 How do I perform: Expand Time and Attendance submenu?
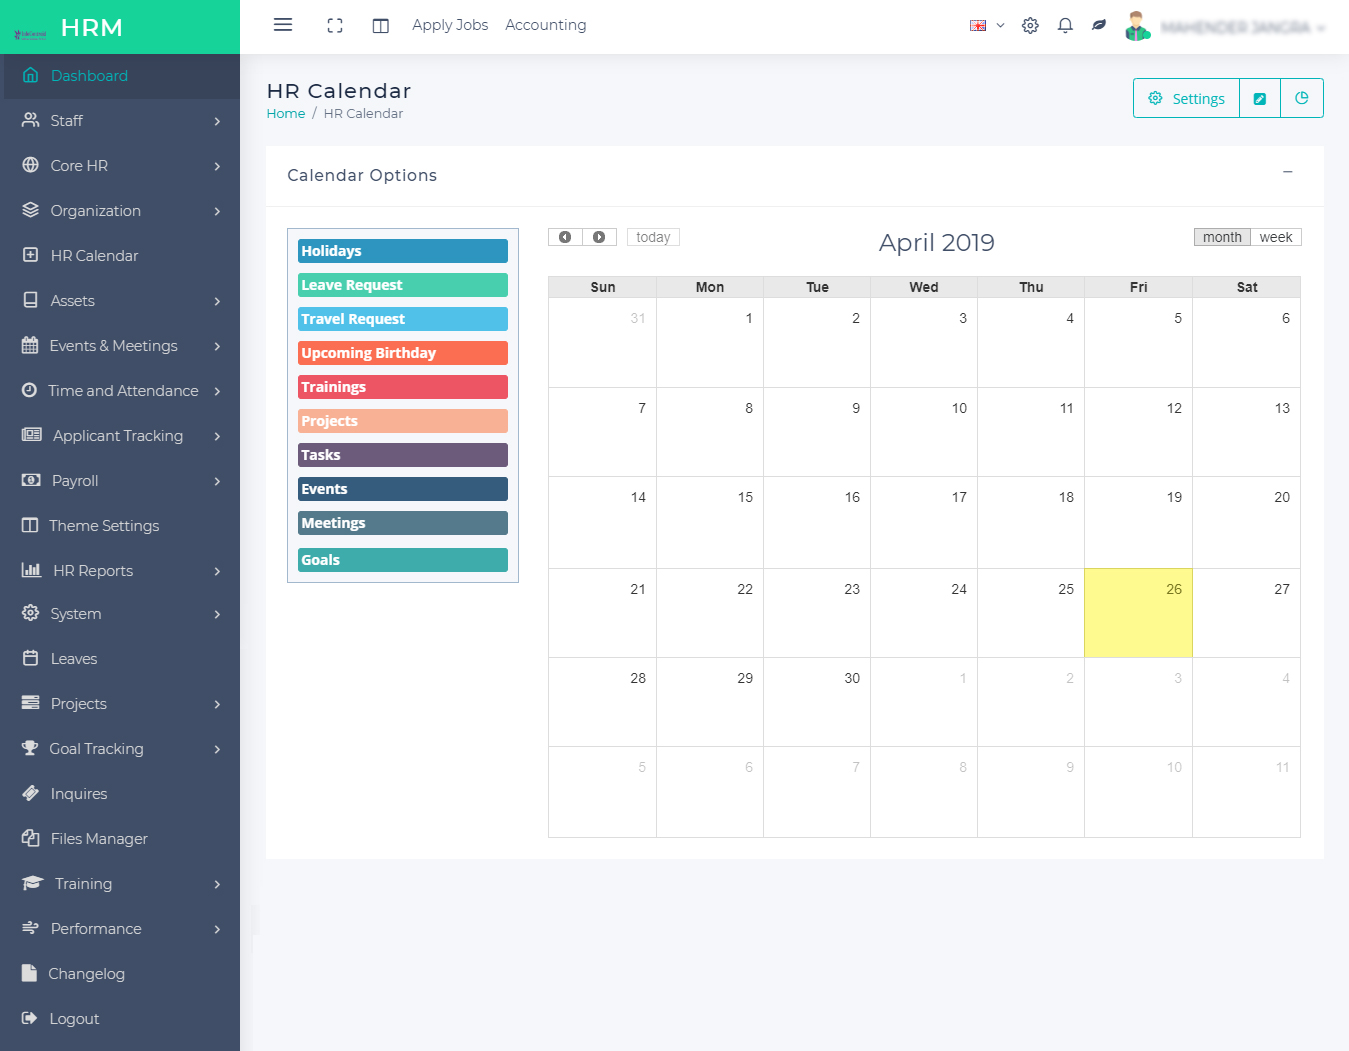120,391
